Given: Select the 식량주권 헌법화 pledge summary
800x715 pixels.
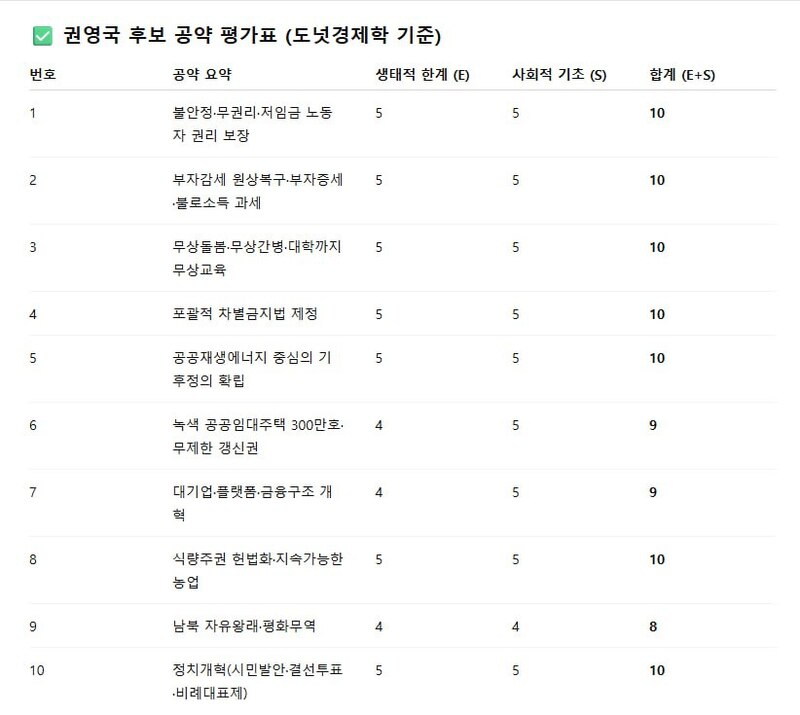Looking at the screenshot, I should 257,570.
